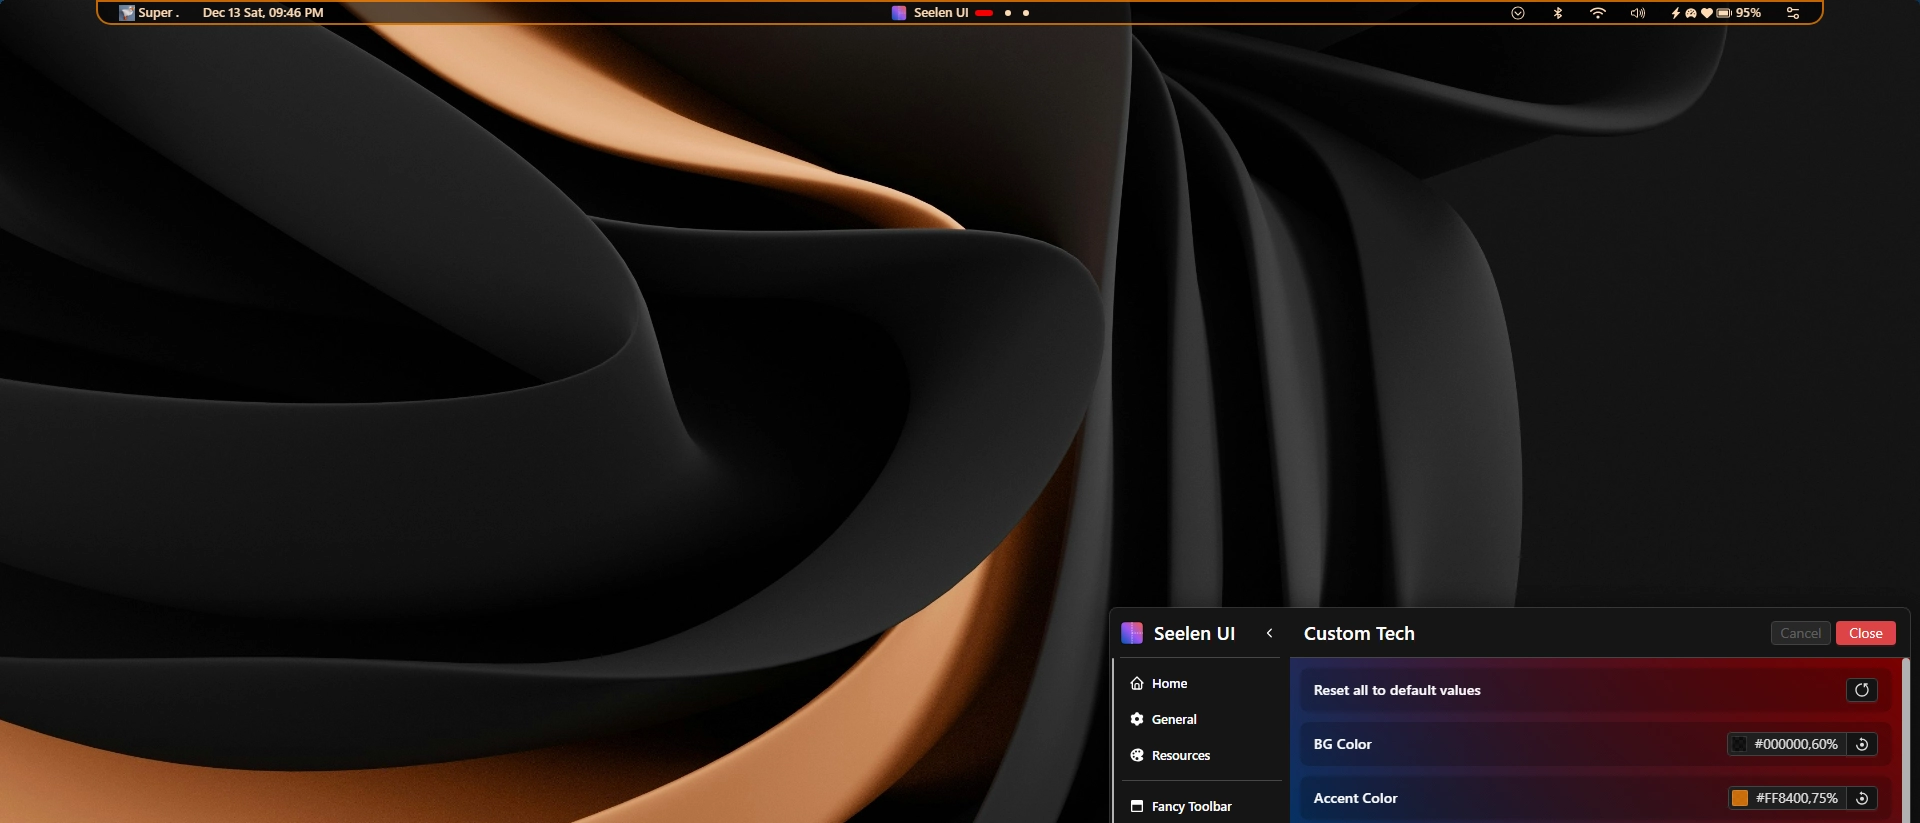Click the circled chevron tray icon

1517,13
